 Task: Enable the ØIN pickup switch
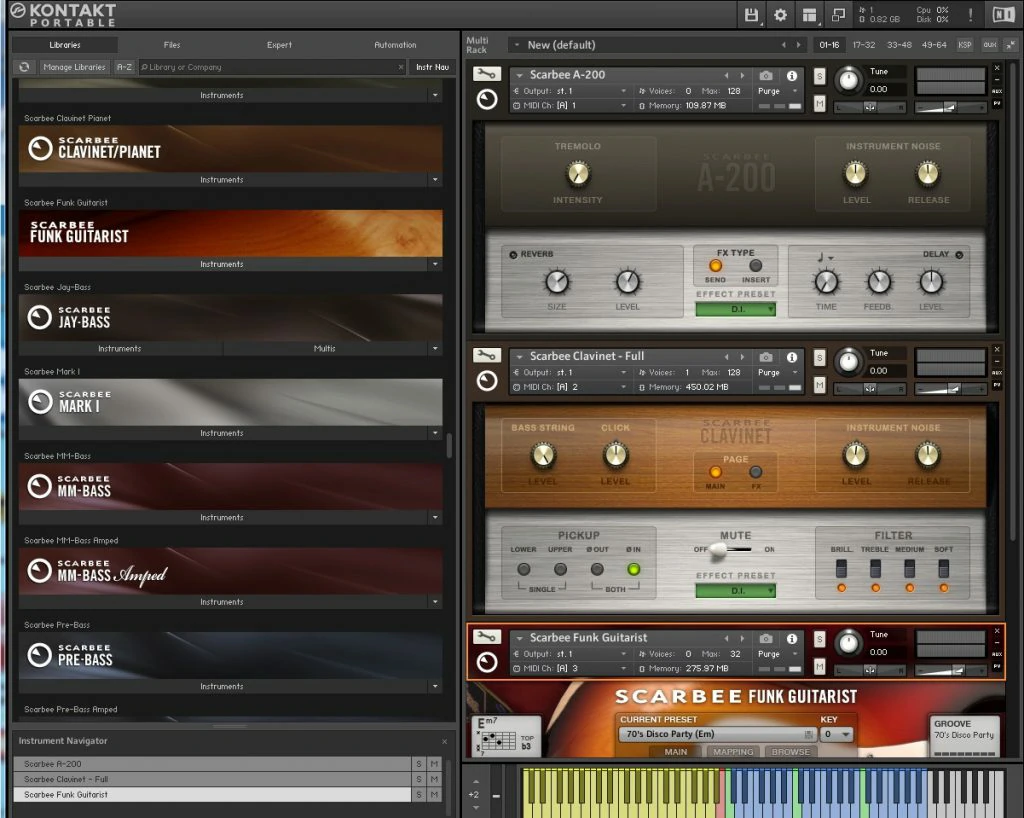tap(633, 569)
